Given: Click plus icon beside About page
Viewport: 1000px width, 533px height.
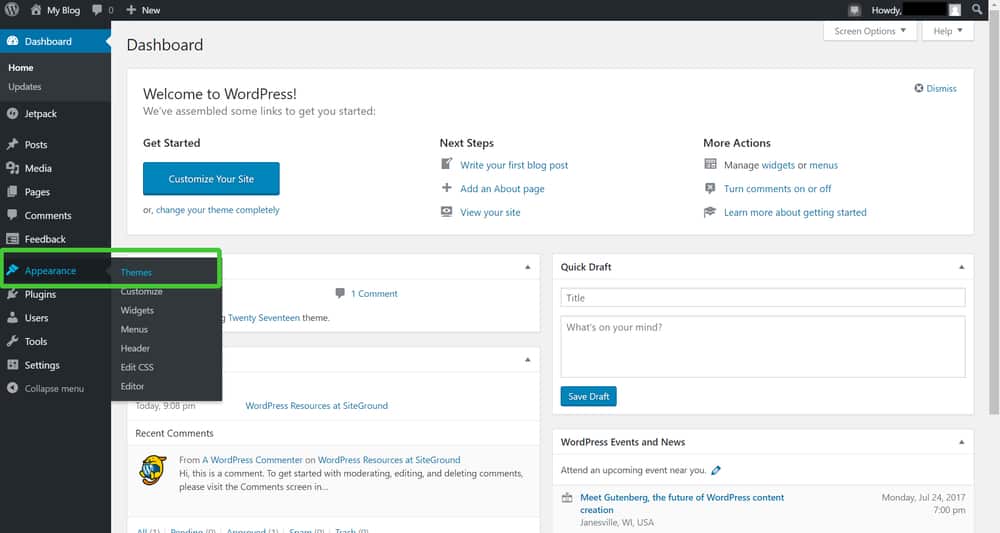Looking at the screenshot, I should (x=446, y=187).
